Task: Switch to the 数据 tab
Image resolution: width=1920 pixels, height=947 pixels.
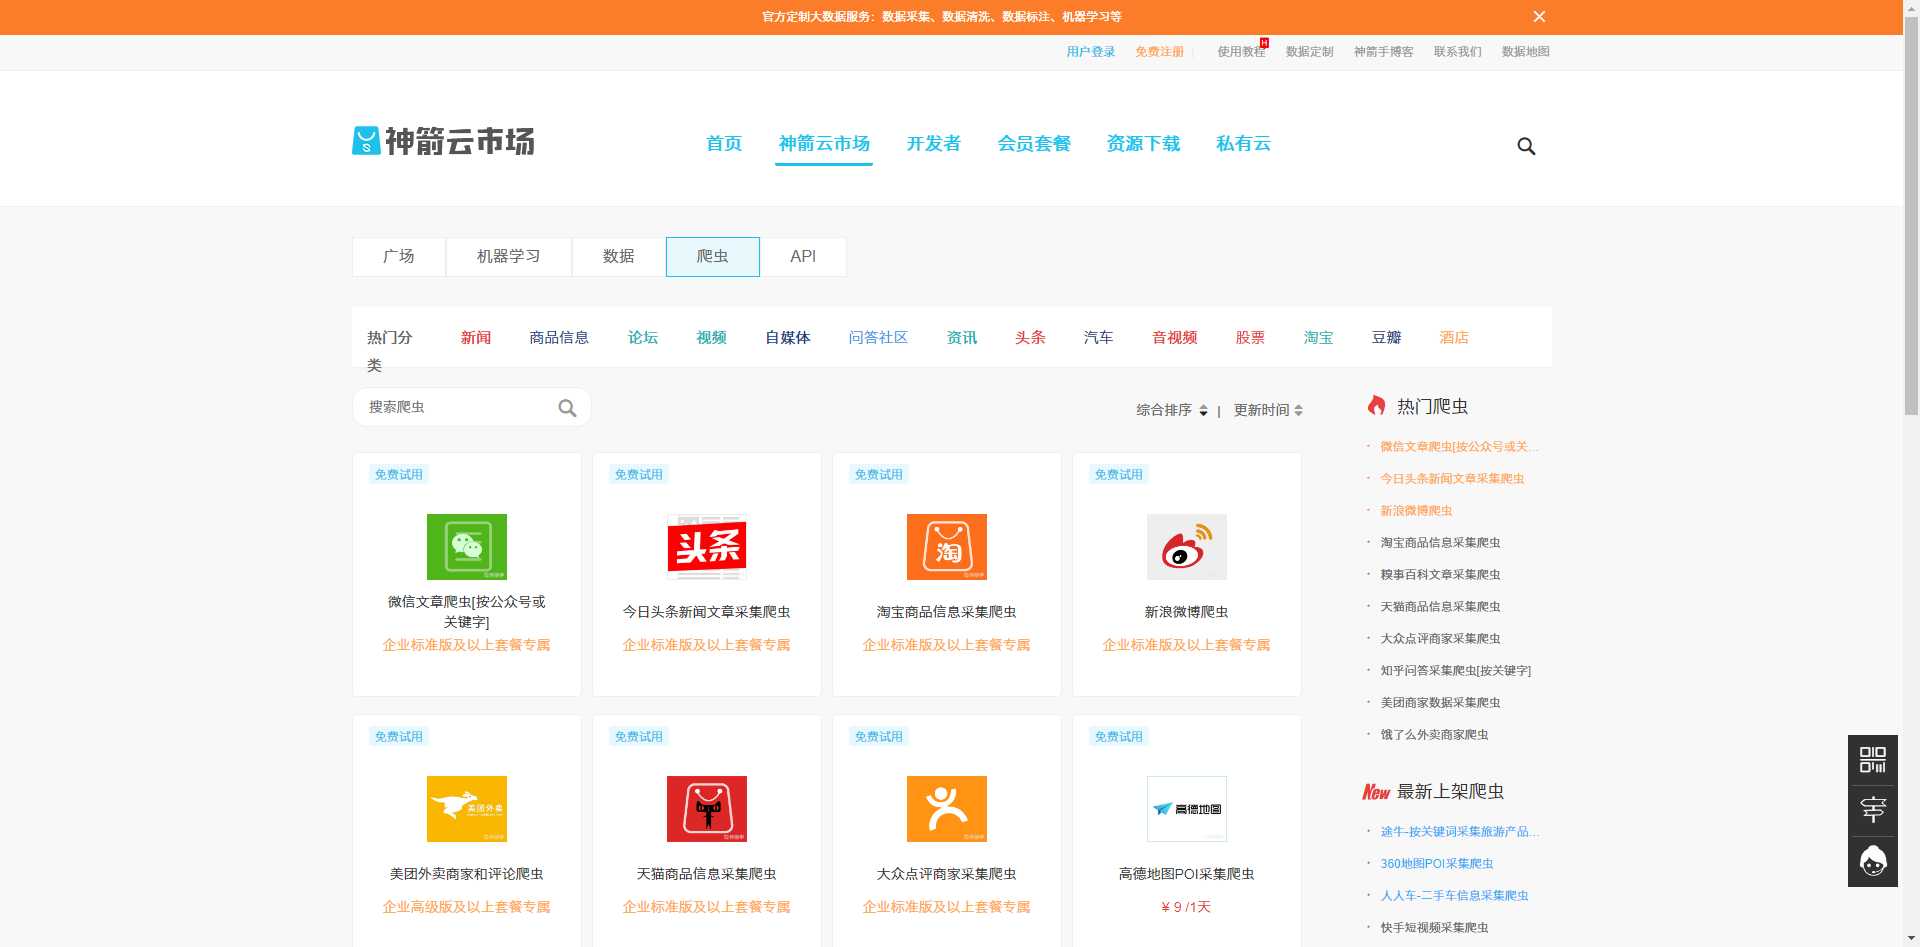Action: (x=619, y=257)
